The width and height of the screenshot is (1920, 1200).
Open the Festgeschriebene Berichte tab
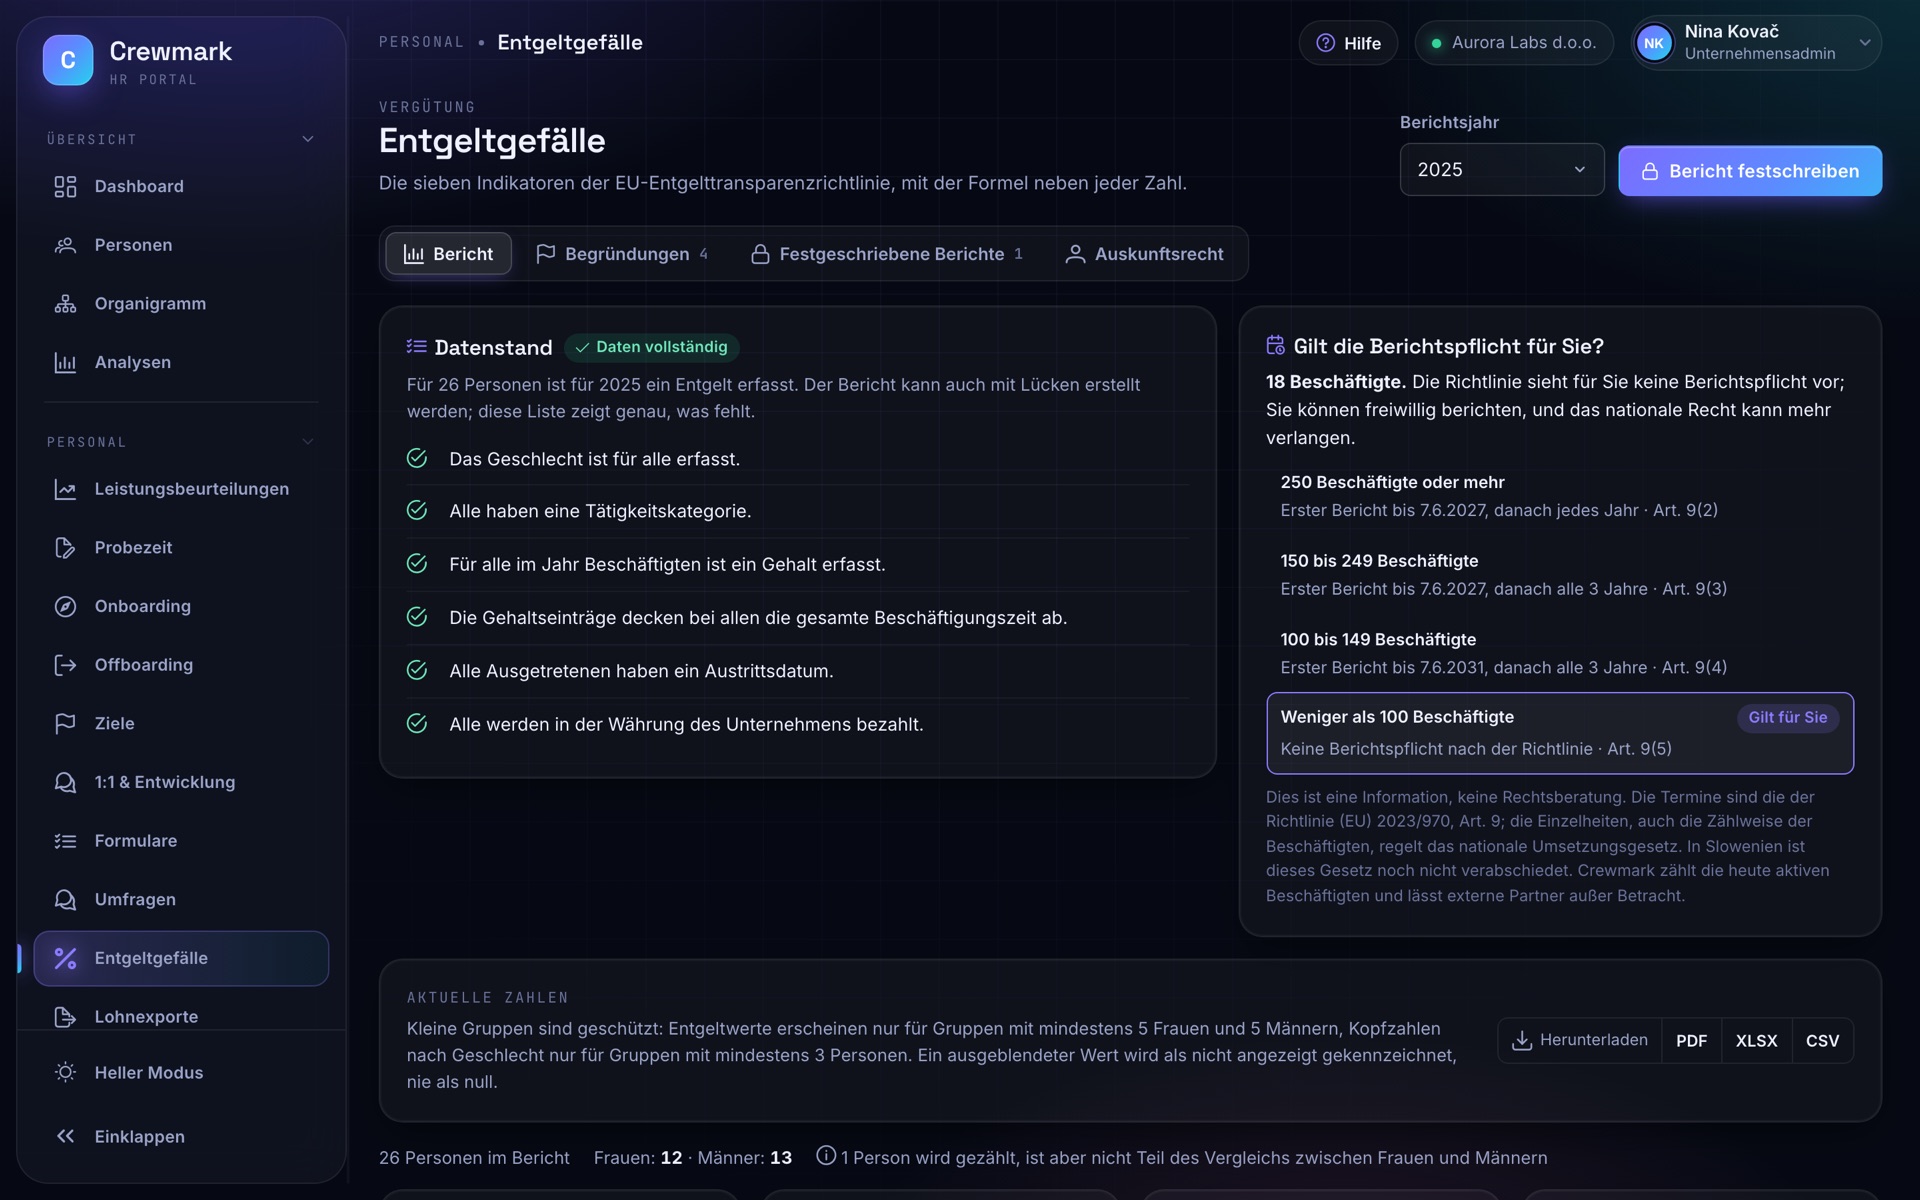point(887,254)
